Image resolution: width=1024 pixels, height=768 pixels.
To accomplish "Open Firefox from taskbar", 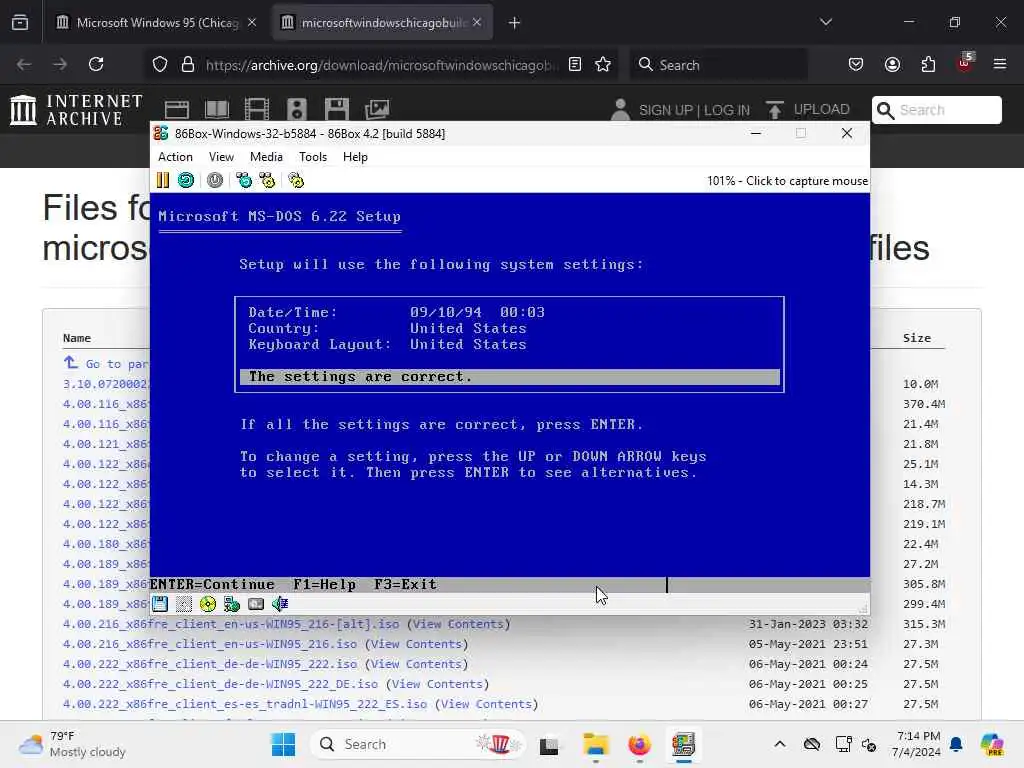I will coord(639,744).
